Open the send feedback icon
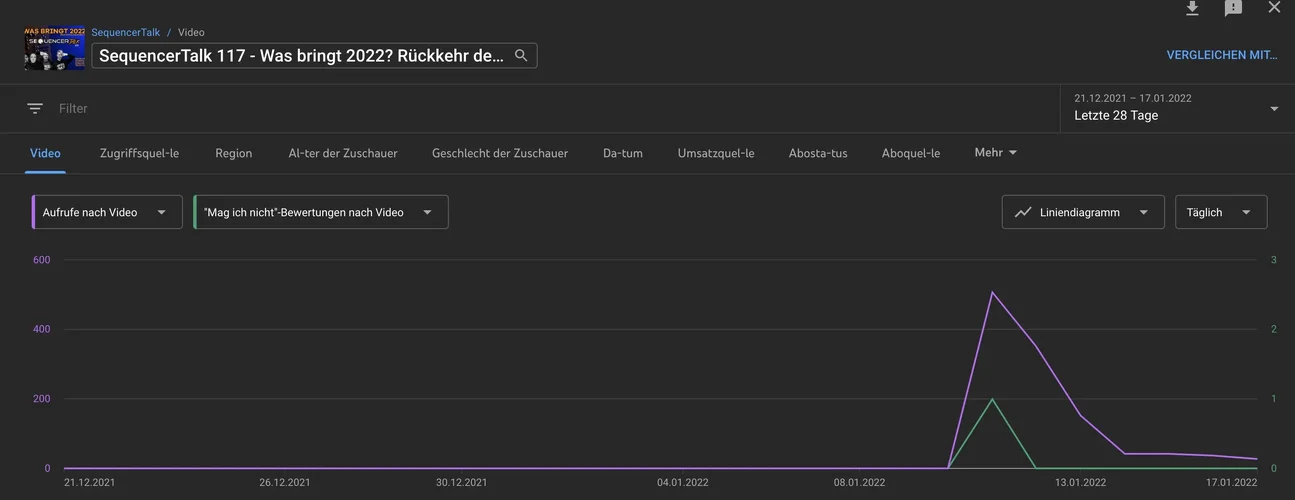This screenshot has width=1295, height=500. tap(1233, 8)
